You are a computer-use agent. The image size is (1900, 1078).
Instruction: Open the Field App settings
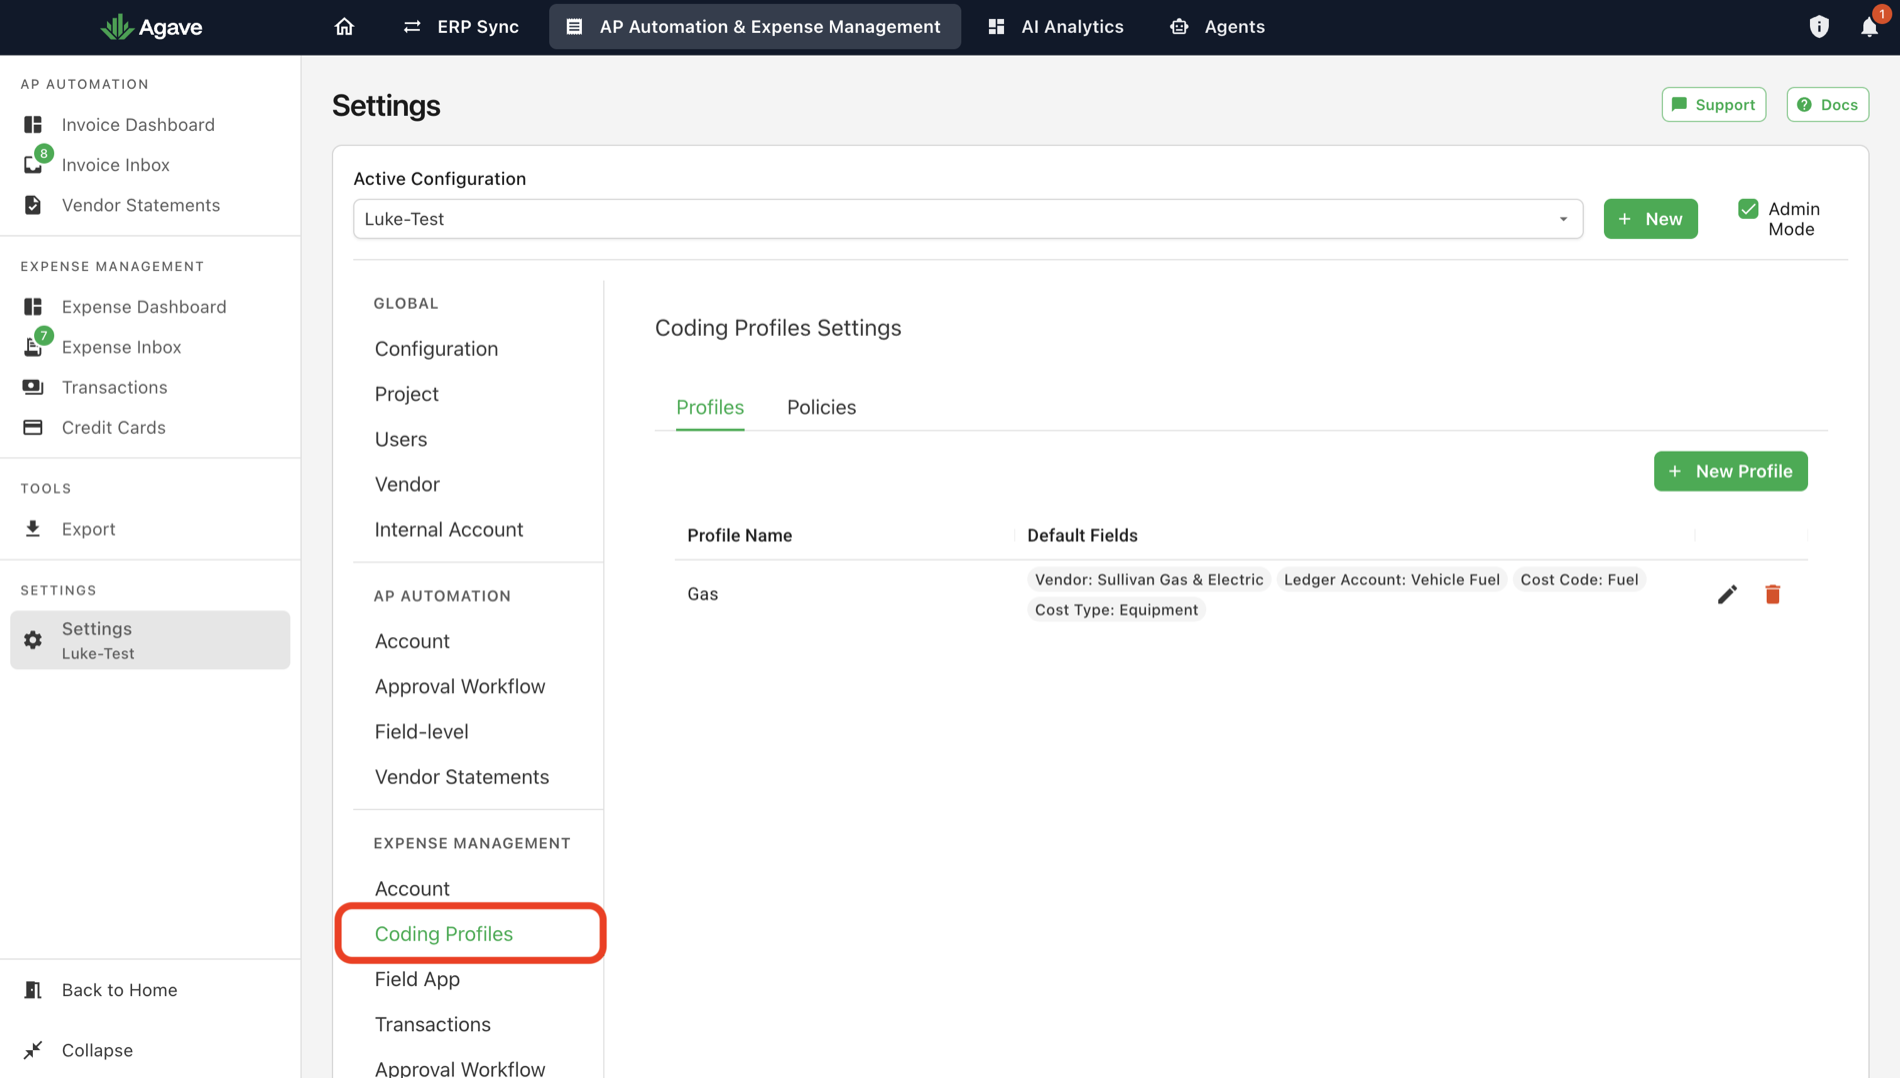pos(417,979)
